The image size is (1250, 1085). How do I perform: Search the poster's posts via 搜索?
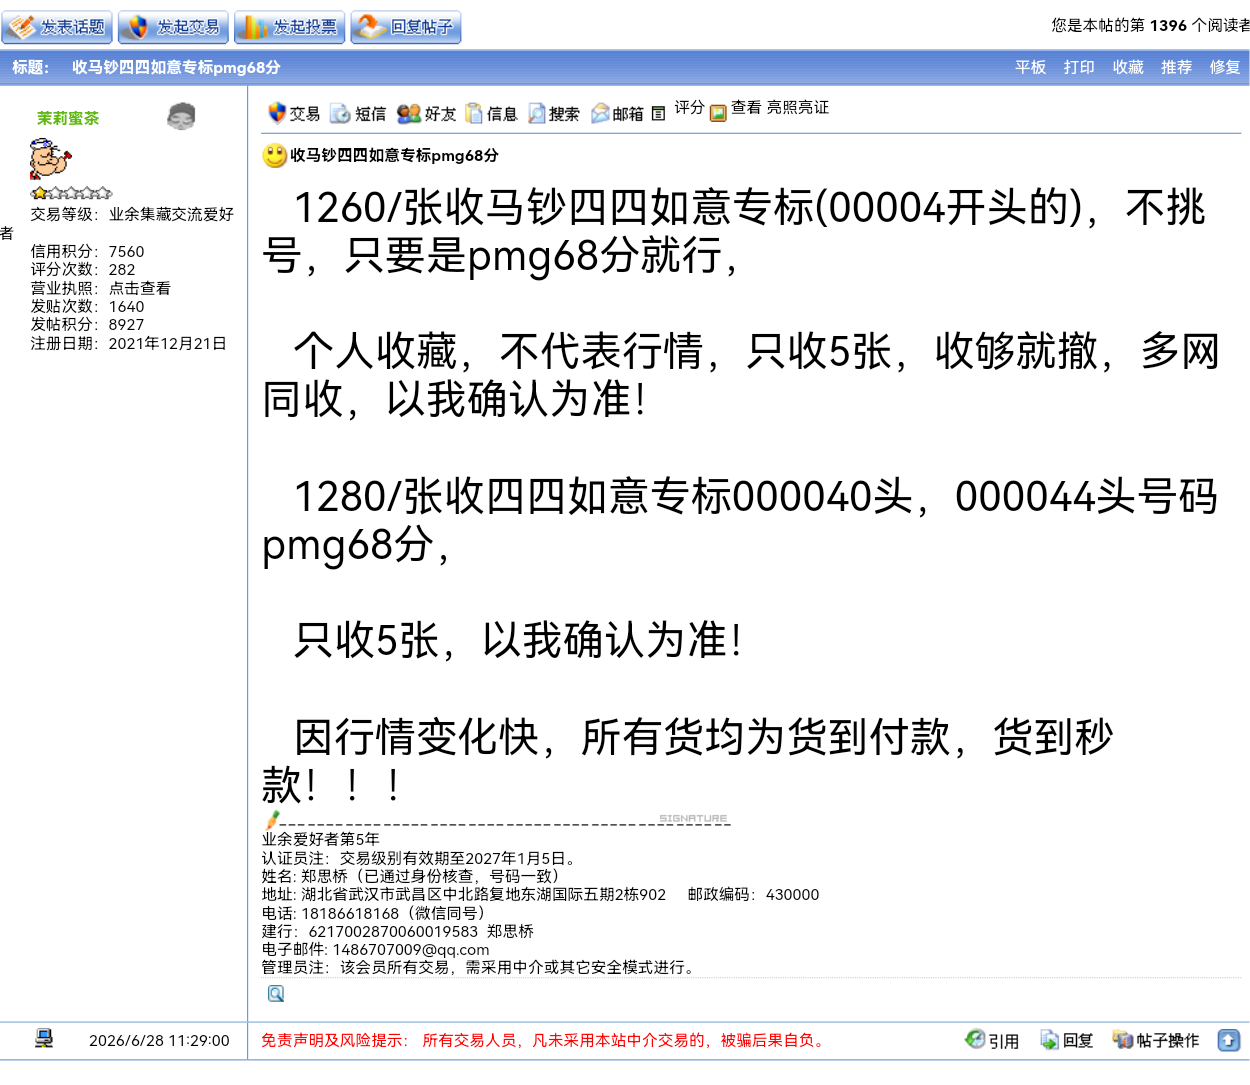click(x=554, y=114)
